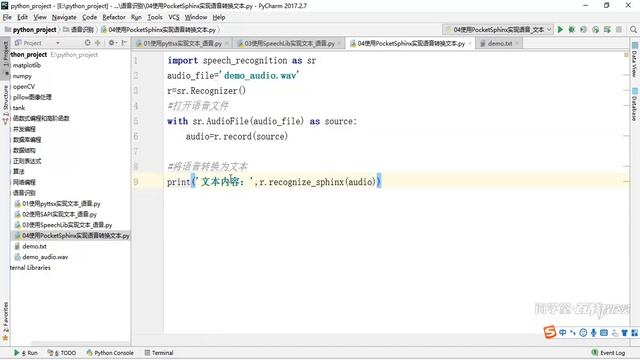This screenshot has width=640, height=360.
Task: Click the Sogou skin shirt icon
Action: pyautogui.click(x=624, y=333)
